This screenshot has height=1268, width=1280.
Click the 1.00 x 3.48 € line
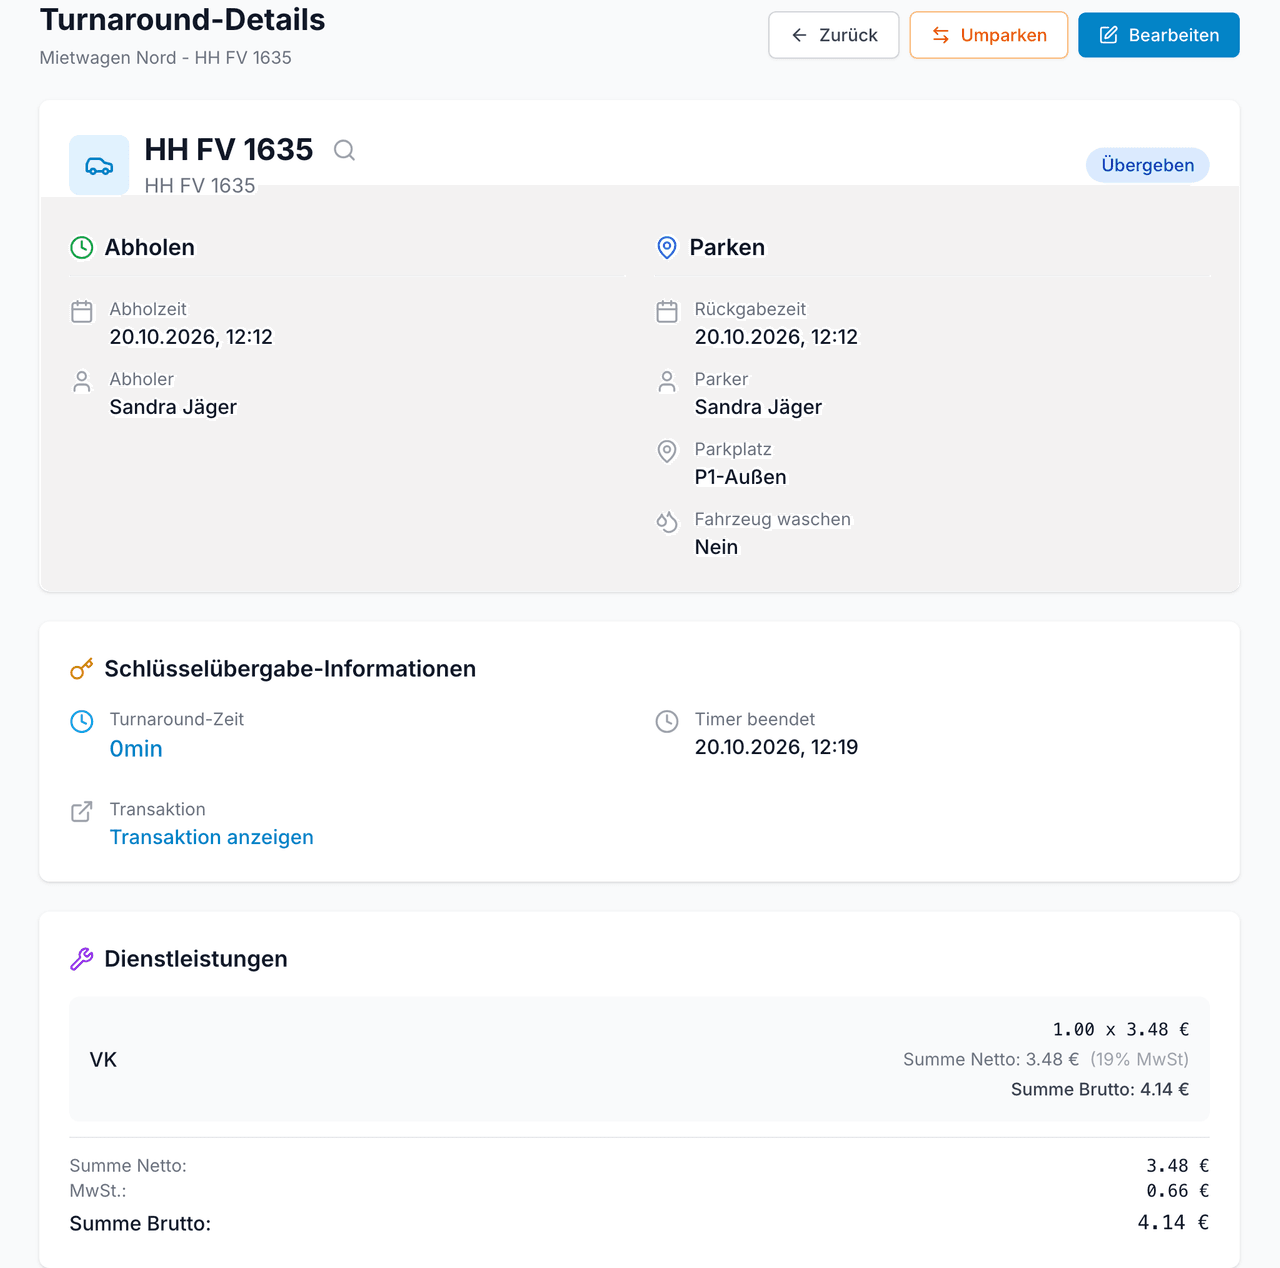click(x=1121, y=1029)
